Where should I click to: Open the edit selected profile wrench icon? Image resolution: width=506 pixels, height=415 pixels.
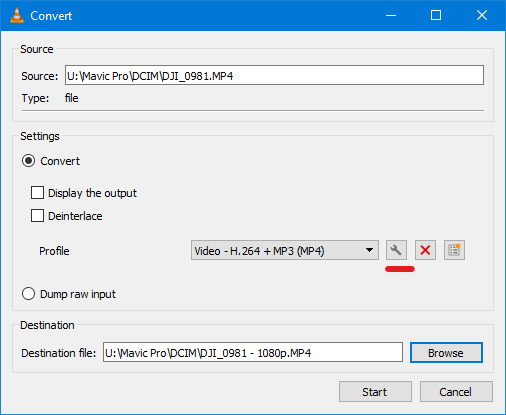[x=396, y=250]
